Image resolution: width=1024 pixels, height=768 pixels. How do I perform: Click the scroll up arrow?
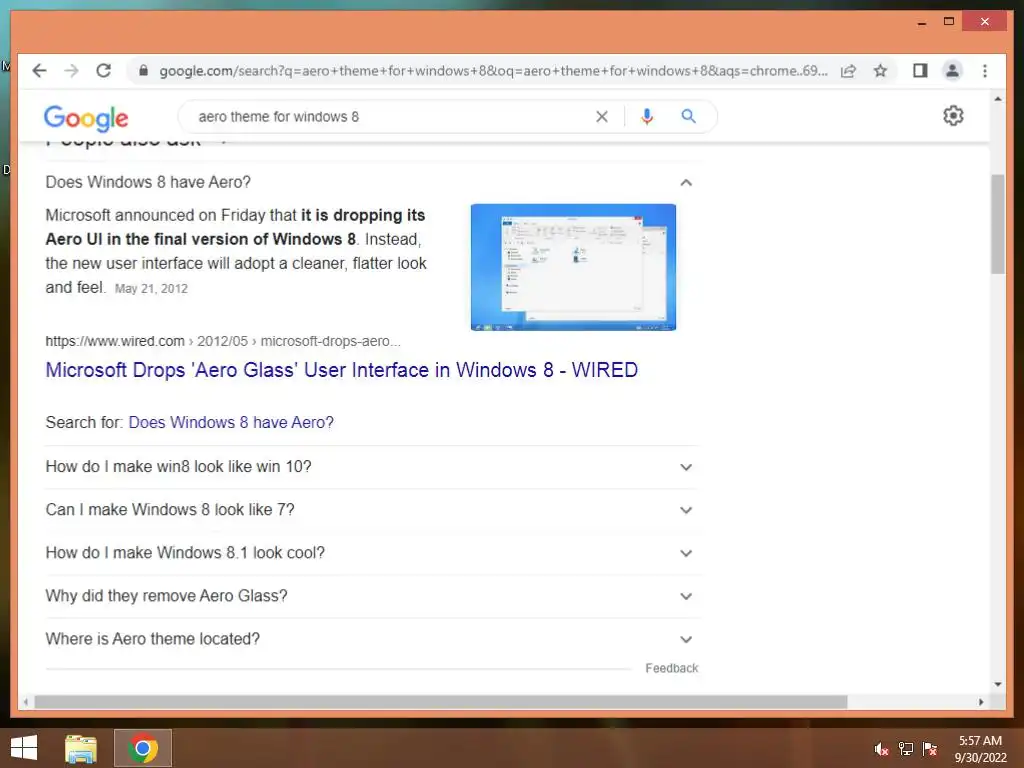[997, 99]
